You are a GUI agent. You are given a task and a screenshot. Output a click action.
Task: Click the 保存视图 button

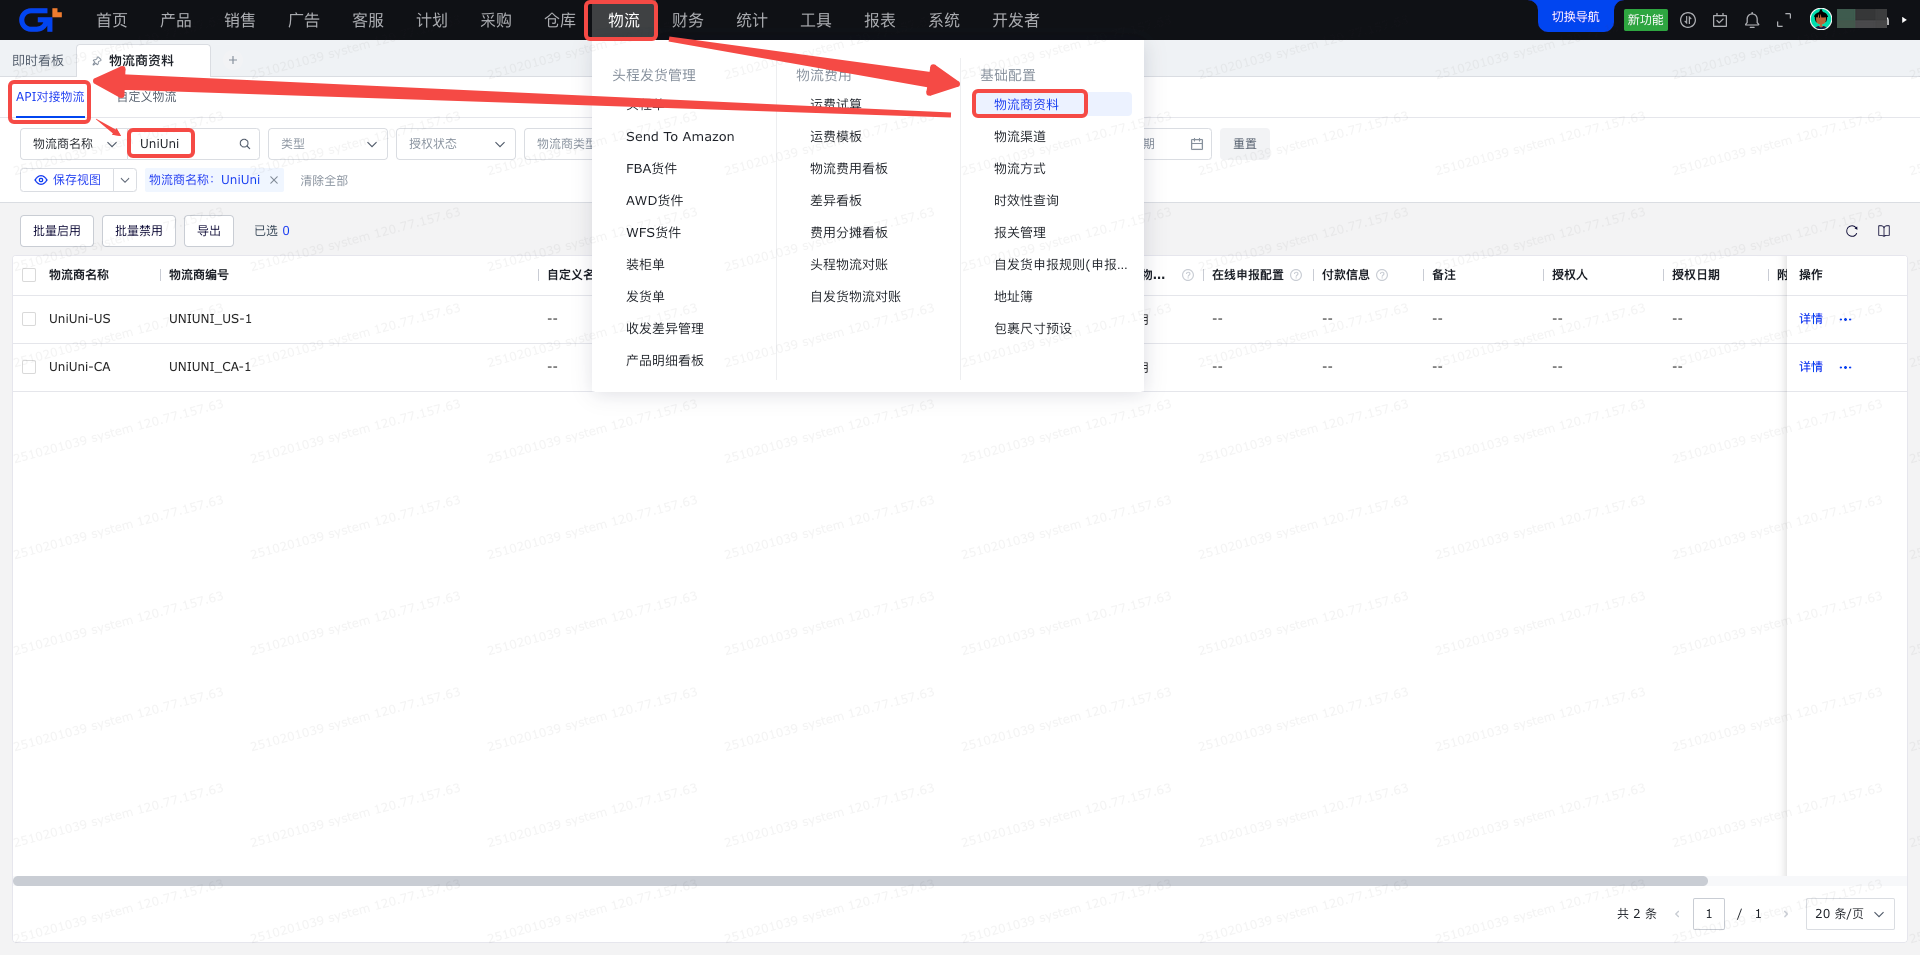point(67,180)
